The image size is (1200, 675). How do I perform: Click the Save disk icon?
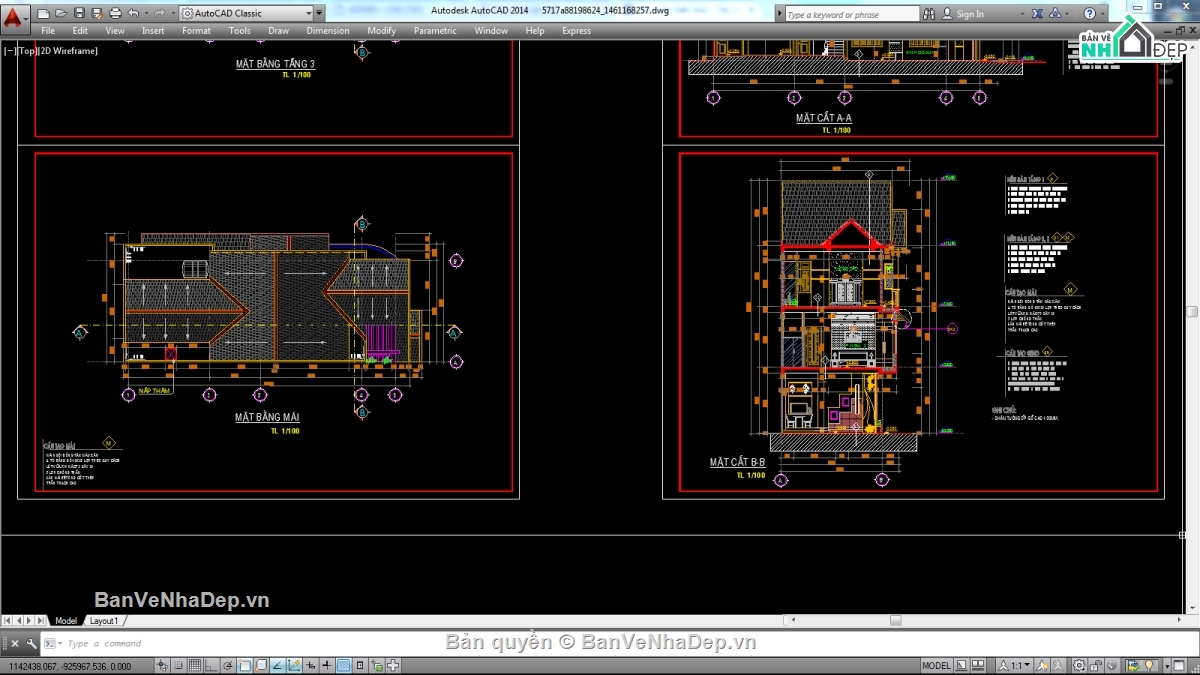click(x=79, y=13)
